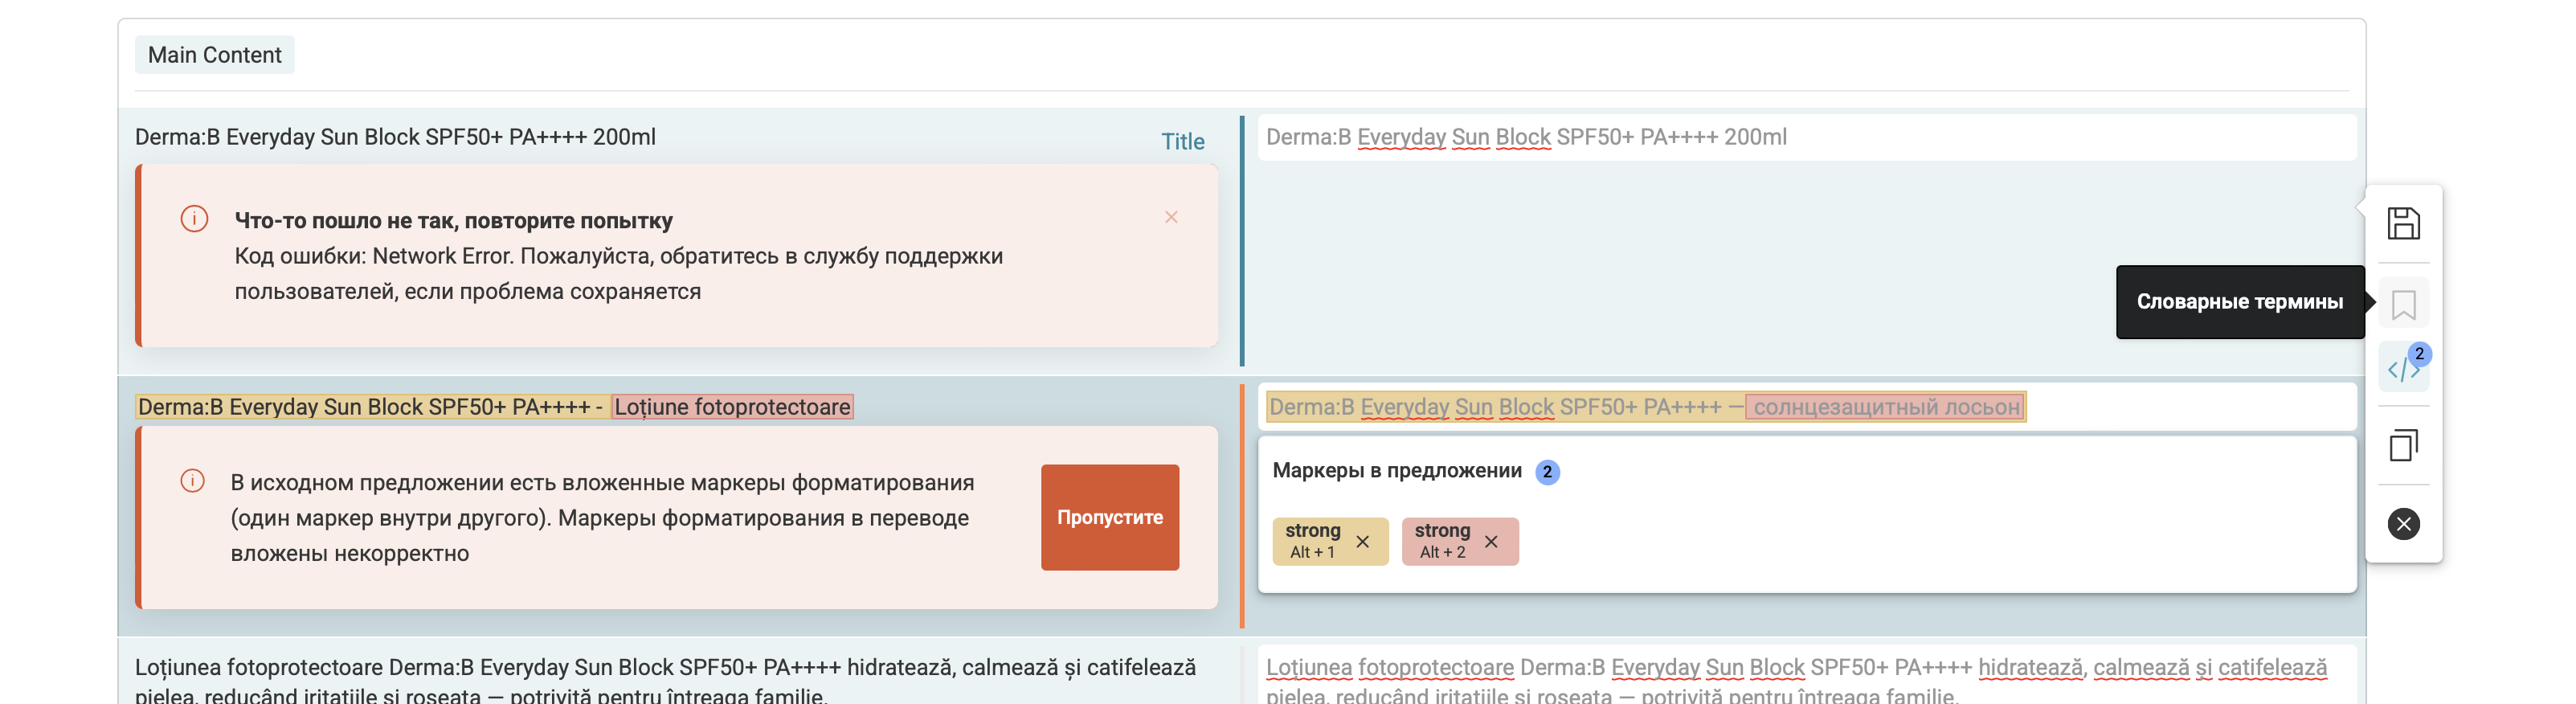Image resolution: width=2576 pixels, height=704 pixels.
Task: Remove the strong Alt + 1 marker
Action: (x=1362, y=541)
